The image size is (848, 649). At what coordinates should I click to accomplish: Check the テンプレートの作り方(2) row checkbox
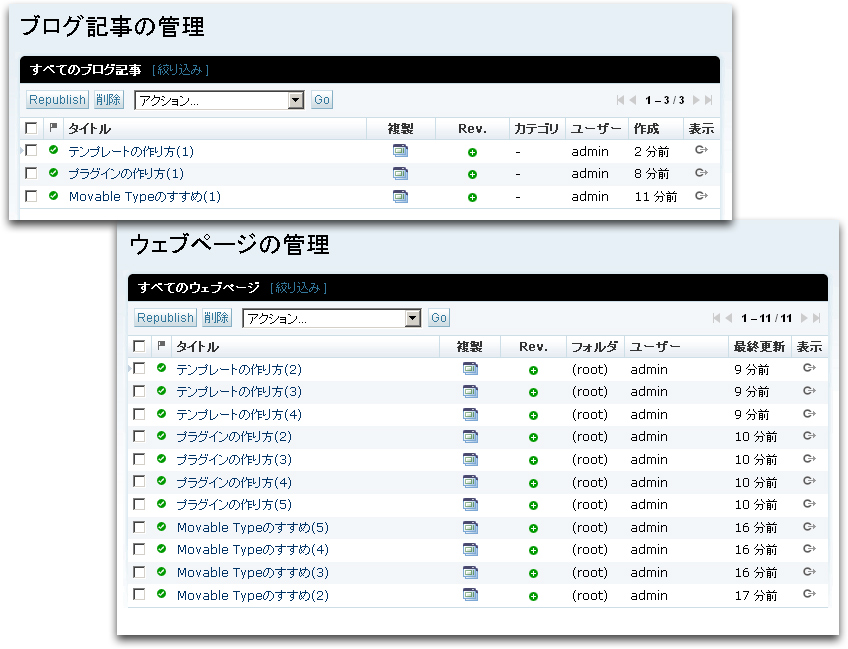click(139, 368)
